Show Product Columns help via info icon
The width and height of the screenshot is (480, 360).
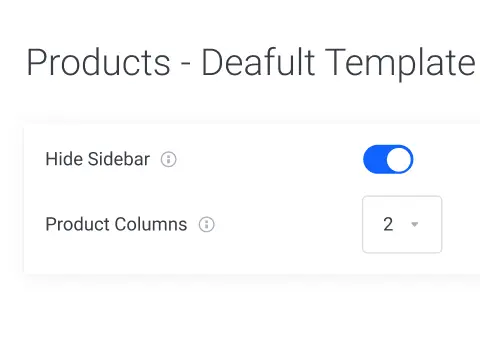[x=207, y=224]
